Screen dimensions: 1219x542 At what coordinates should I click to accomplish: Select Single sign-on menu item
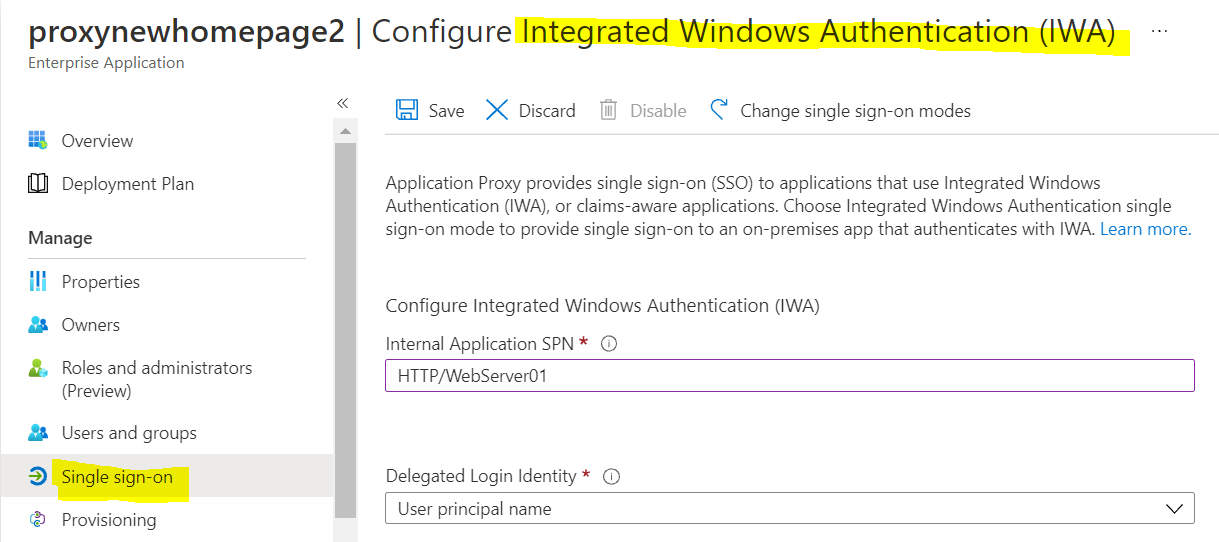point(117,477)
